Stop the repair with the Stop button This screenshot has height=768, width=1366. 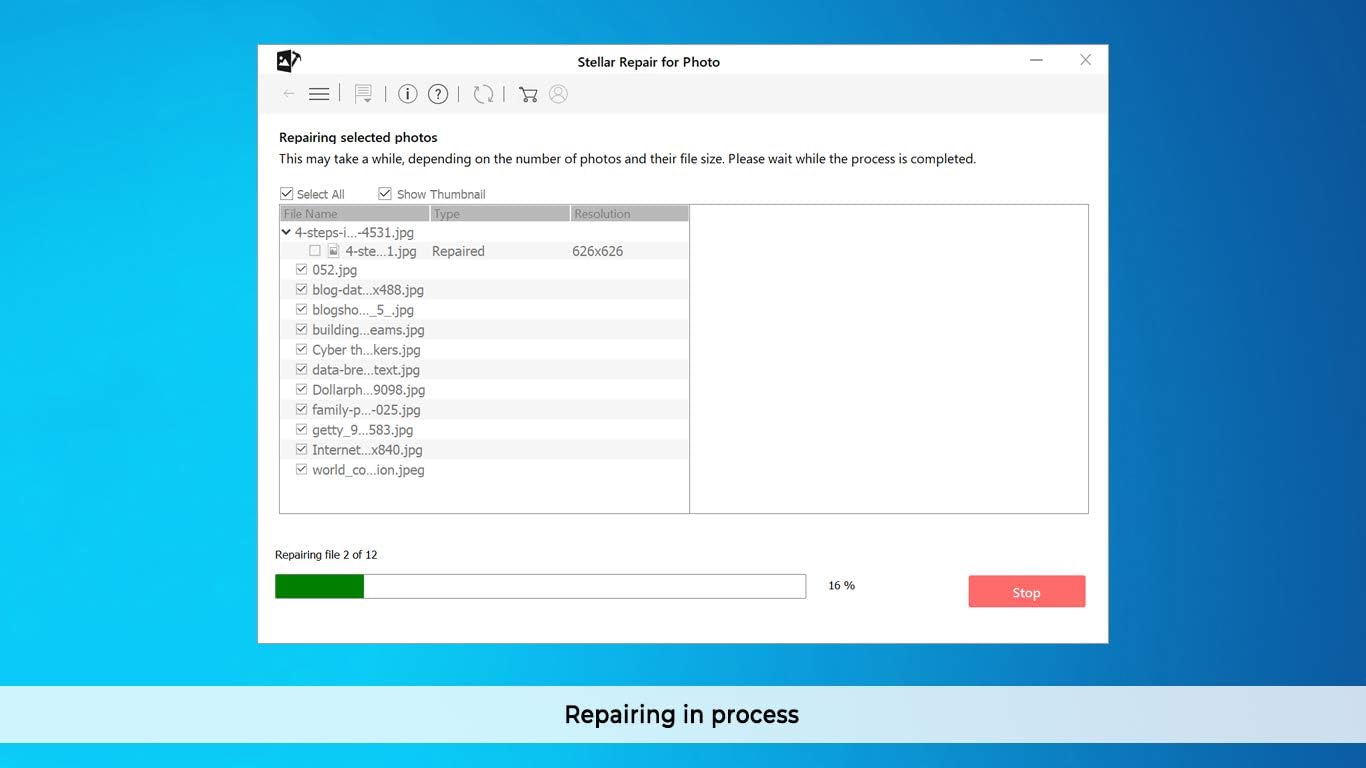[x=1027, y=592]
